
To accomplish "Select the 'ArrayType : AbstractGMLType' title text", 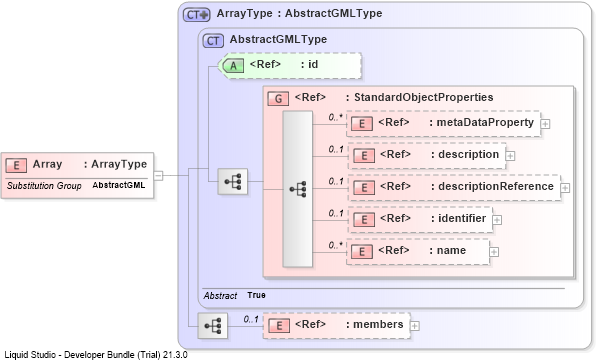I will [299, 13].
